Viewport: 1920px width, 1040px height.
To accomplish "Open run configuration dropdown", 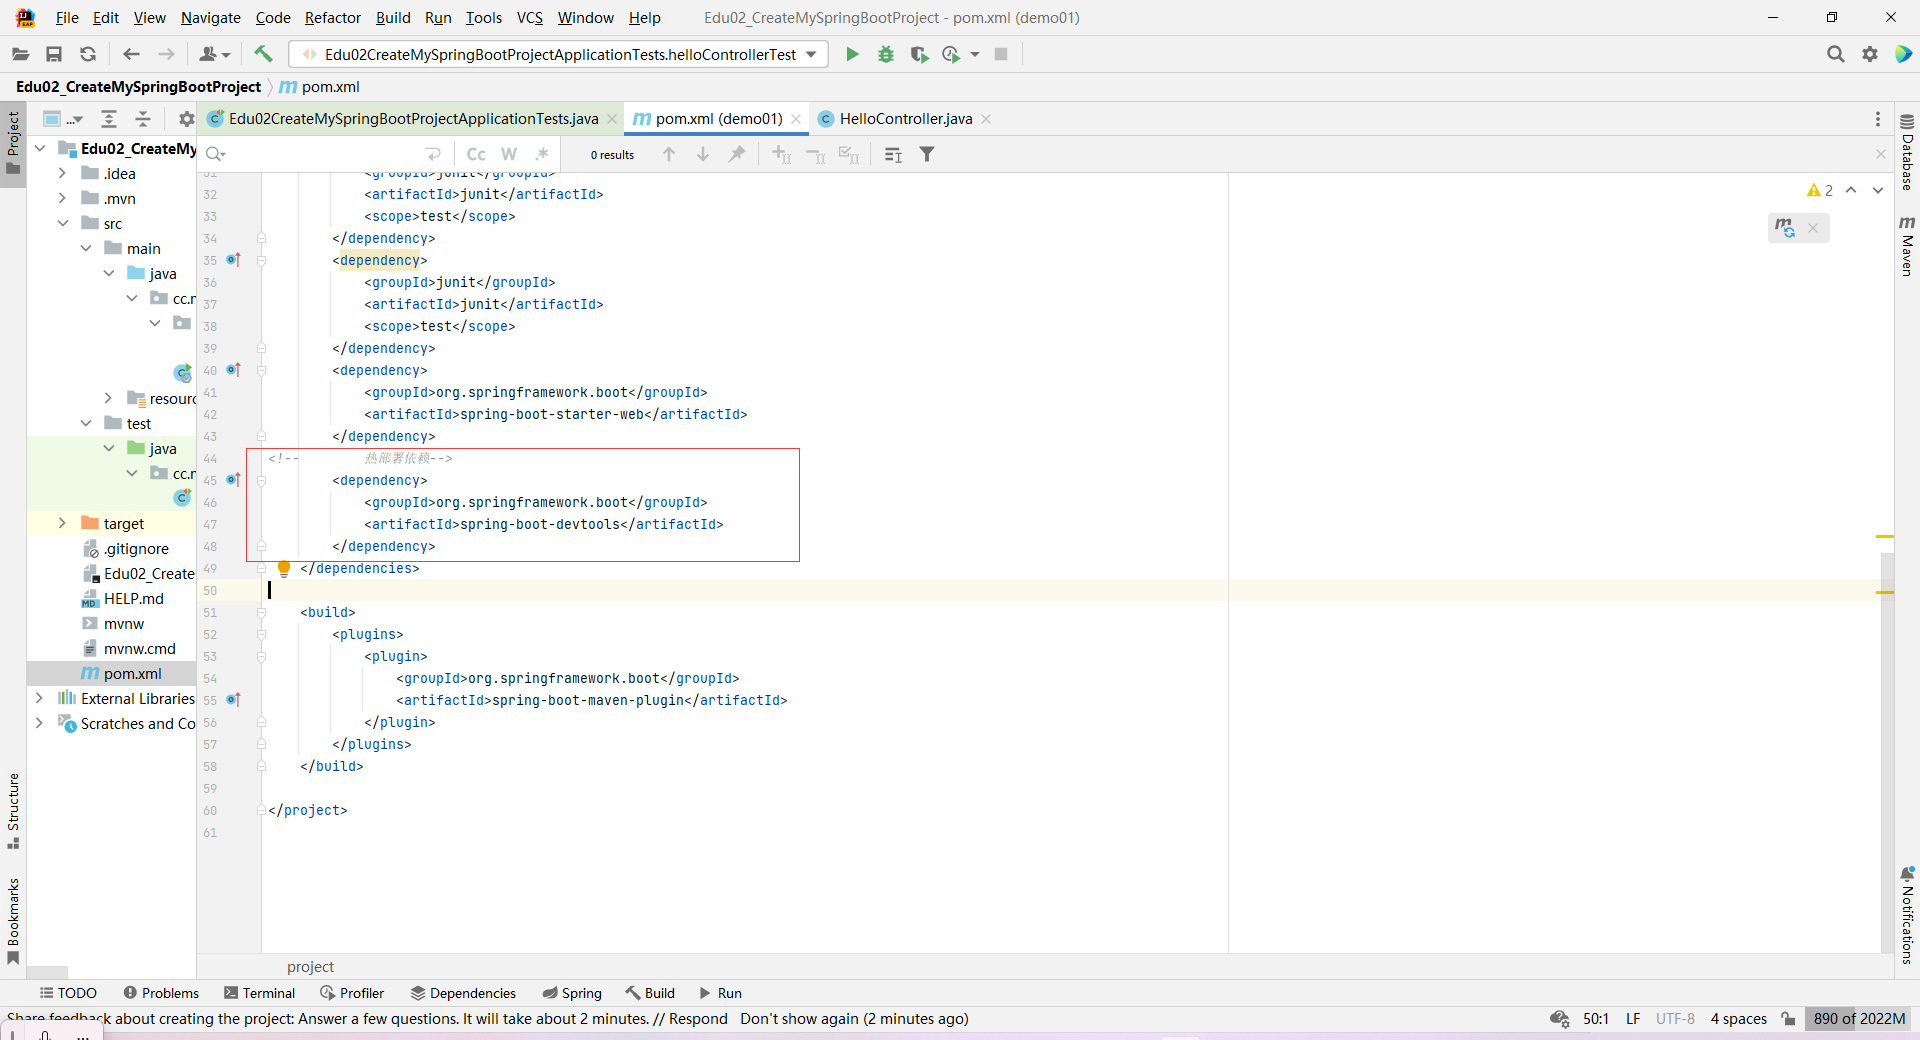I will pyautogui.click(x=558, y=54).
